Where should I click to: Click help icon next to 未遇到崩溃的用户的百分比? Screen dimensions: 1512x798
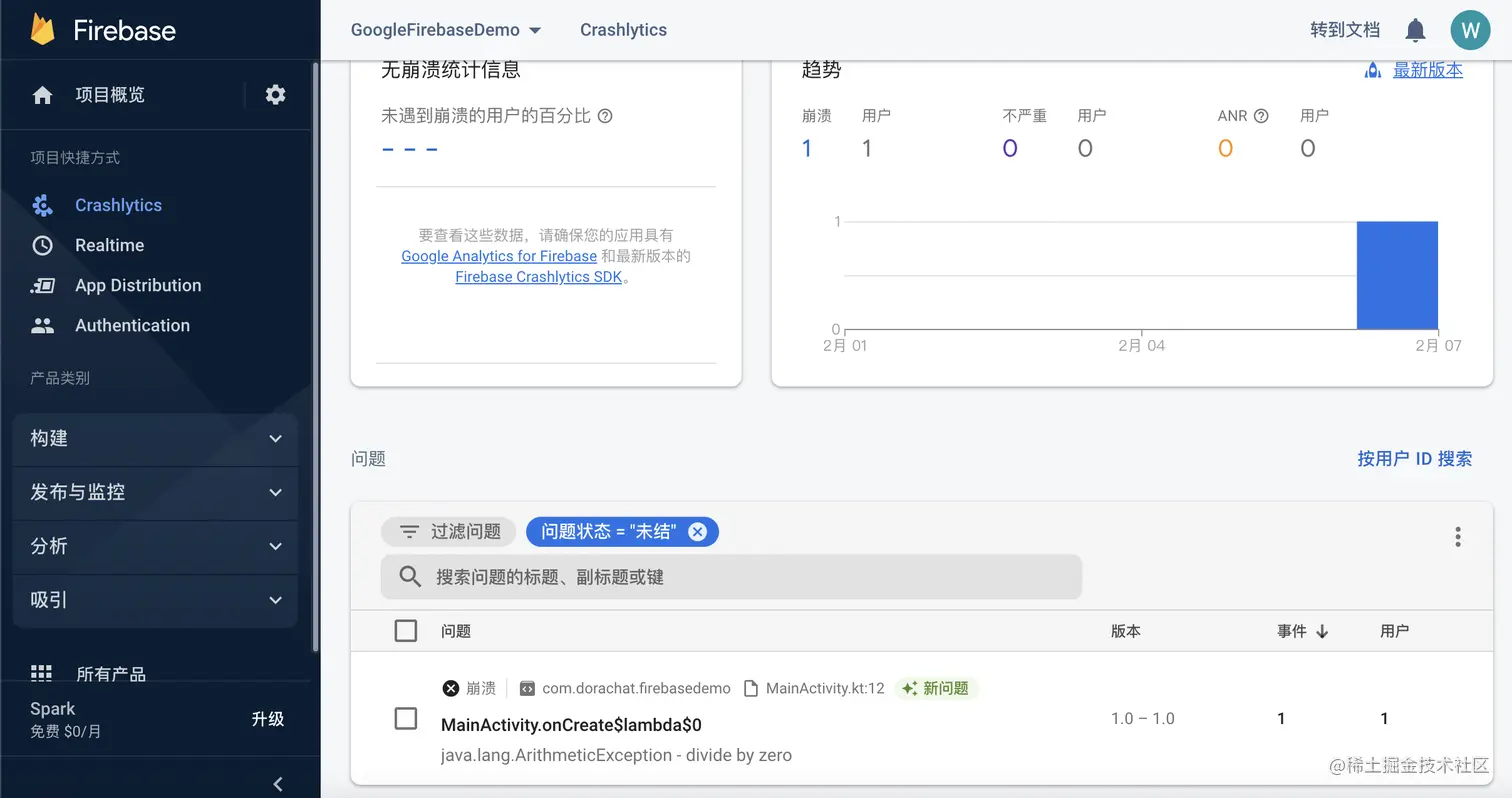coord(605,116)
